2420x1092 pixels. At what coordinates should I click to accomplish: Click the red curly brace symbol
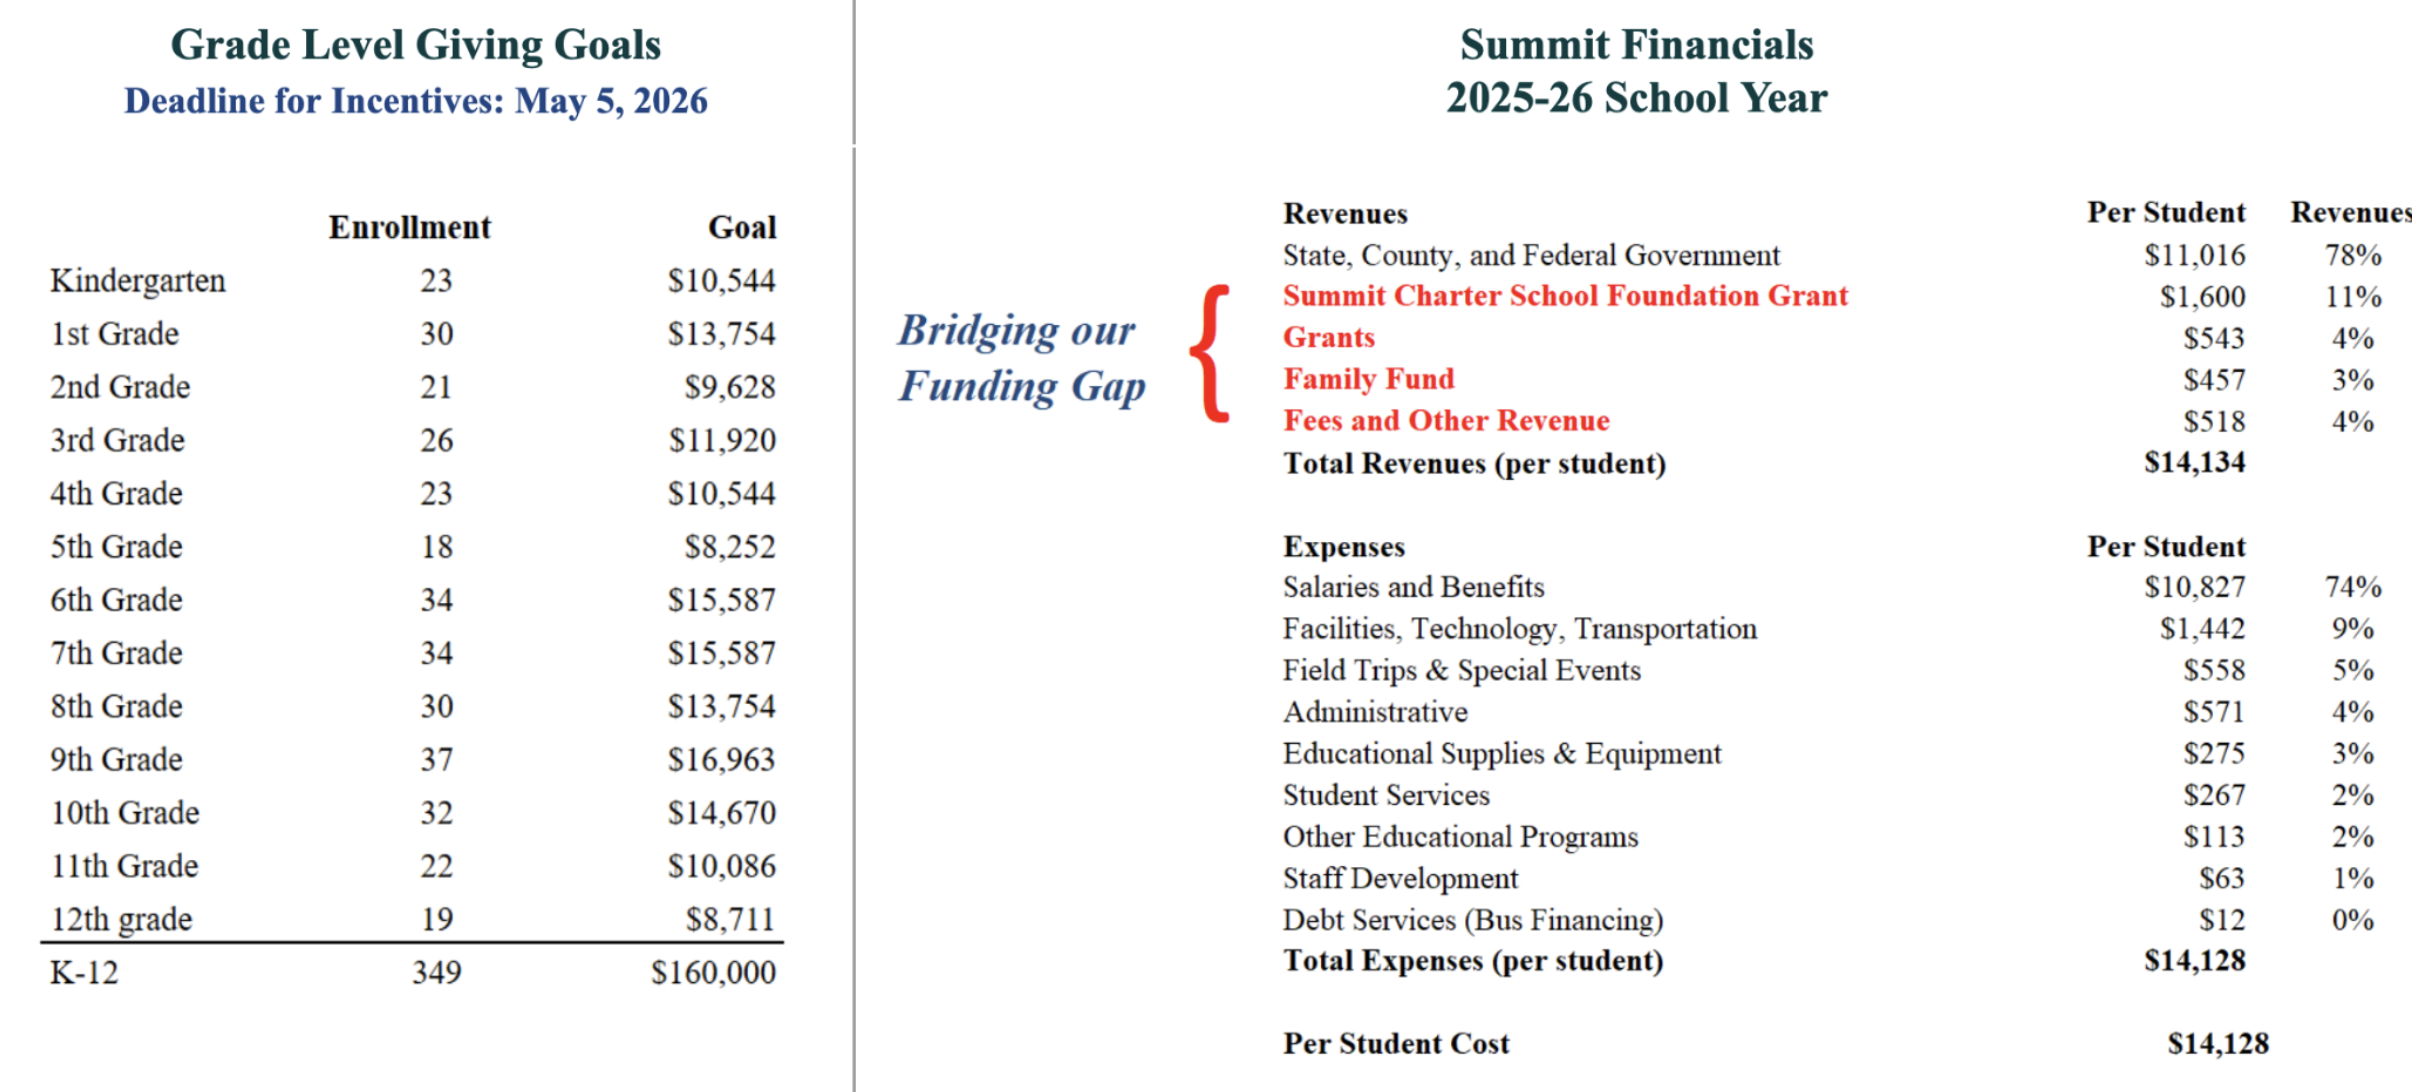(1210, 354)
